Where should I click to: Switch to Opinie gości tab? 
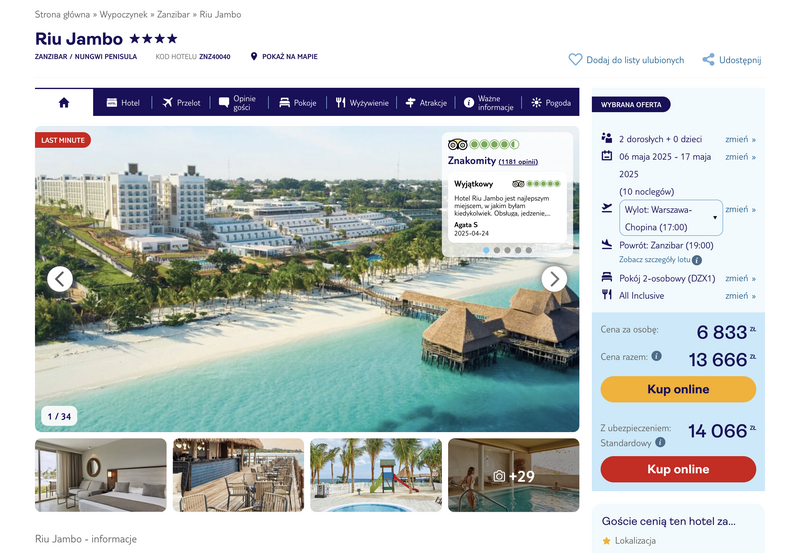[x=237, y=103]
